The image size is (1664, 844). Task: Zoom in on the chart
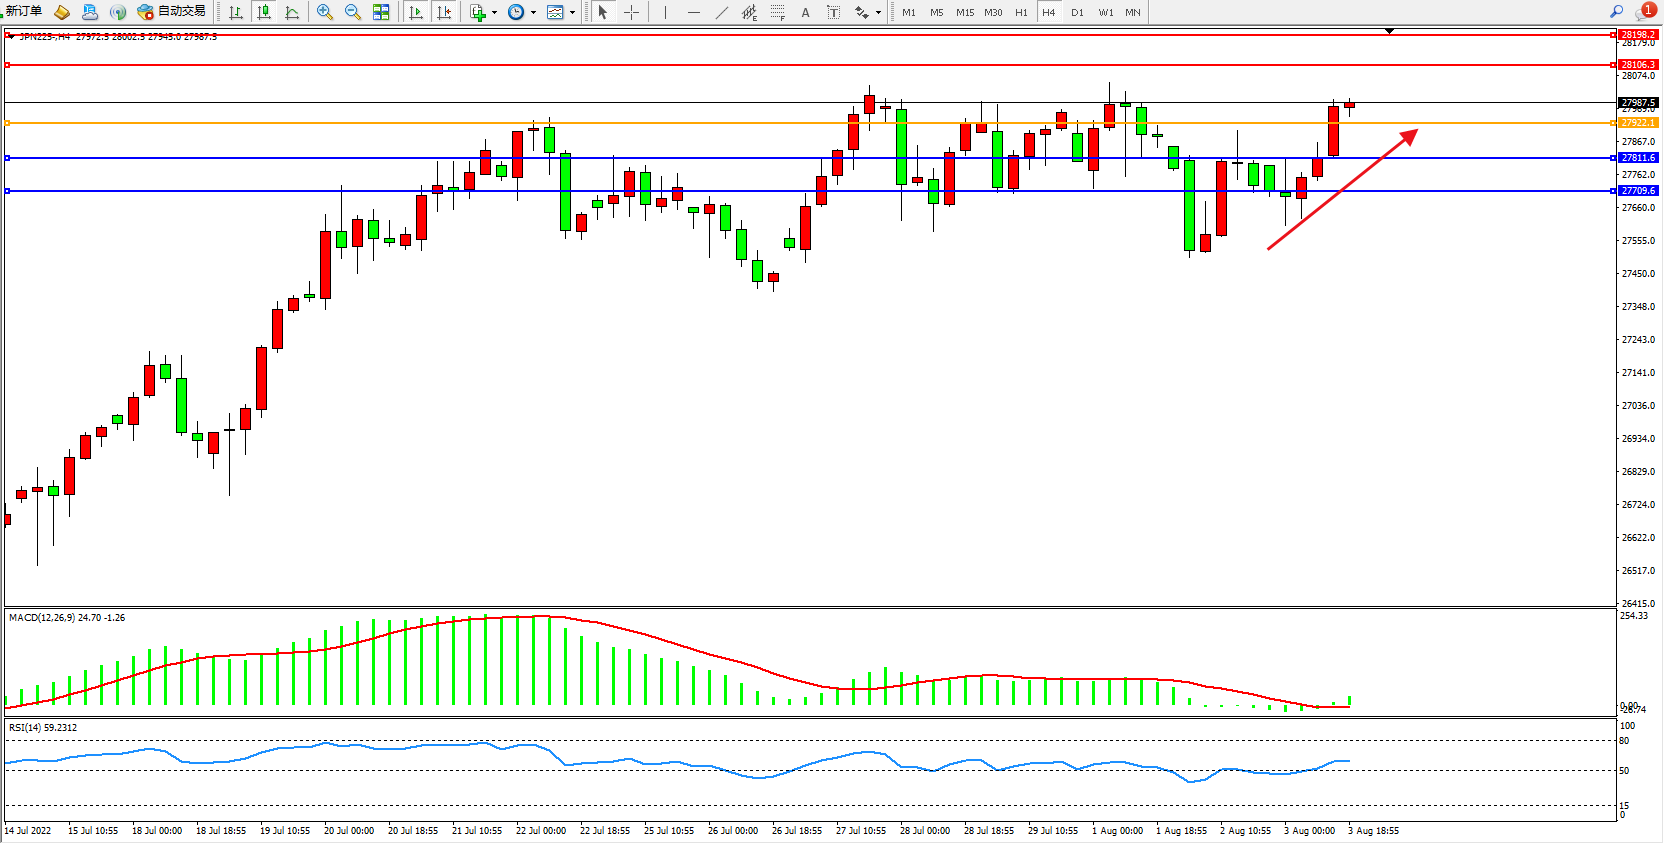coord(325,12)
